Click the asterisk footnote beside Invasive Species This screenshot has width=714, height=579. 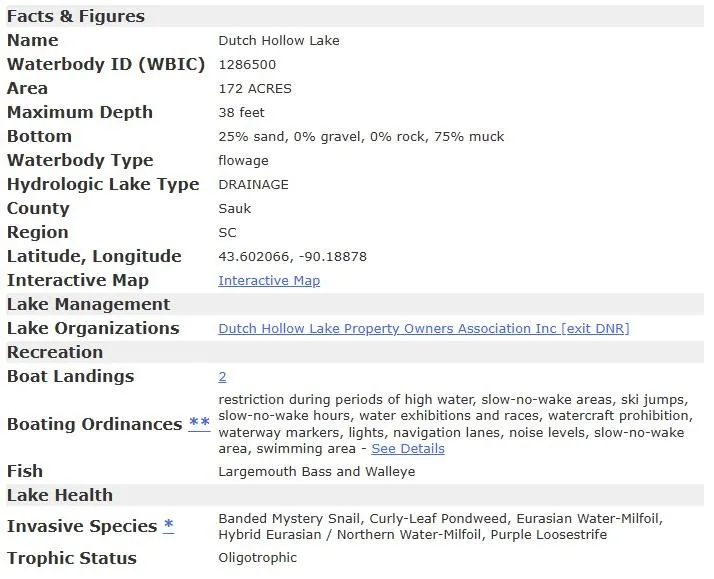coord(169,526)
